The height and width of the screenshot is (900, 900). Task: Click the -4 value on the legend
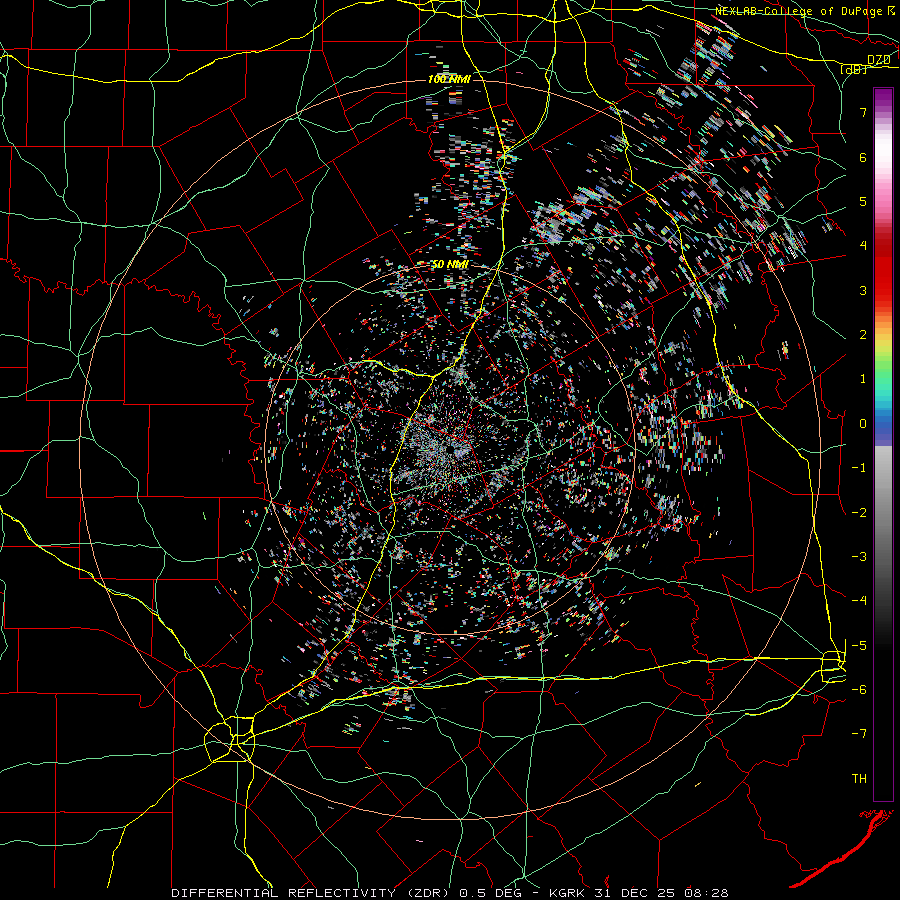point(859,601)
